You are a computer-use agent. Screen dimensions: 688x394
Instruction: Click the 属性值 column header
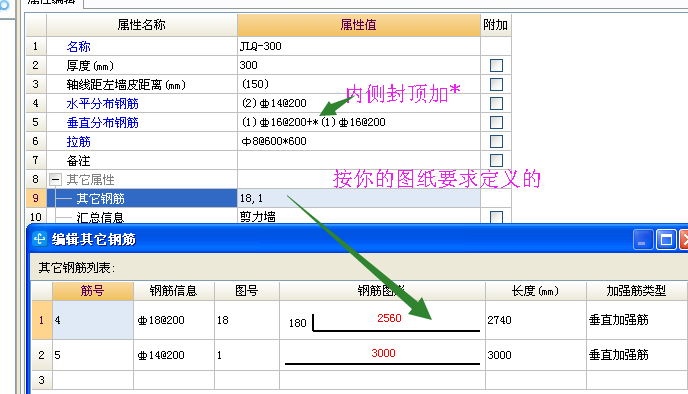[358, 25]
